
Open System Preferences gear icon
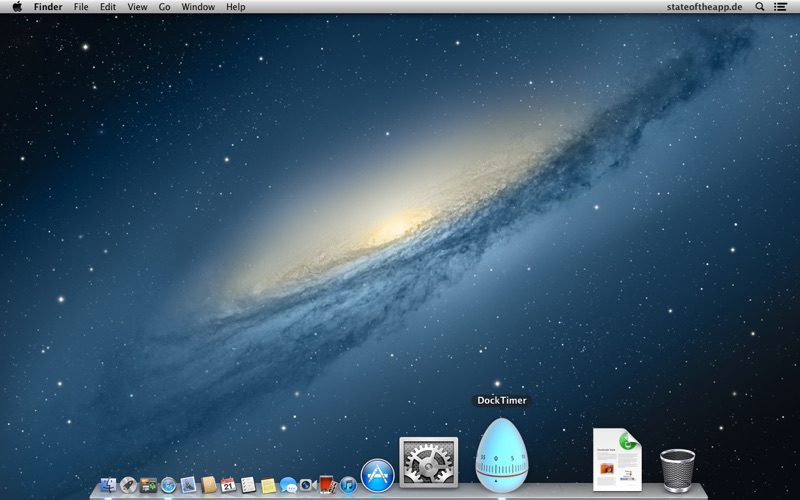click(x=428, y=462)
